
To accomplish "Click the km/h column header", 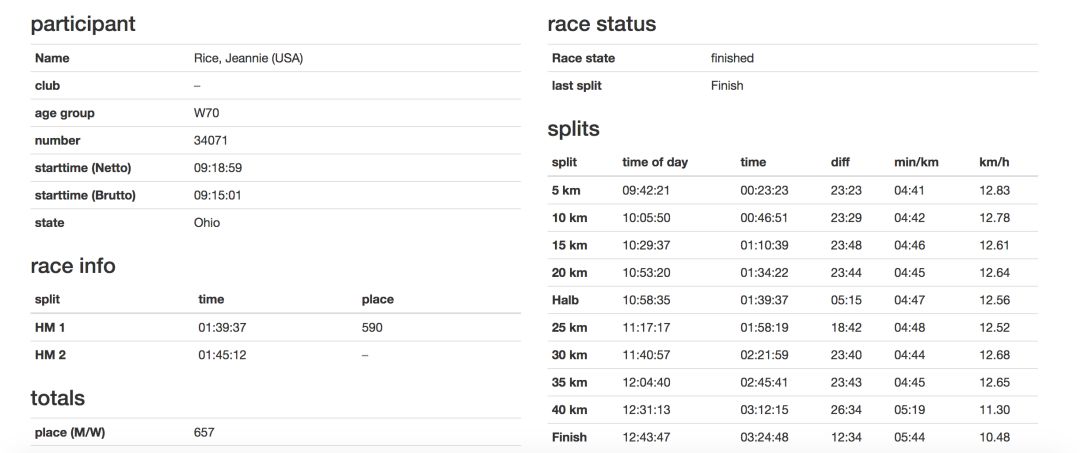I will coord(994,162).
